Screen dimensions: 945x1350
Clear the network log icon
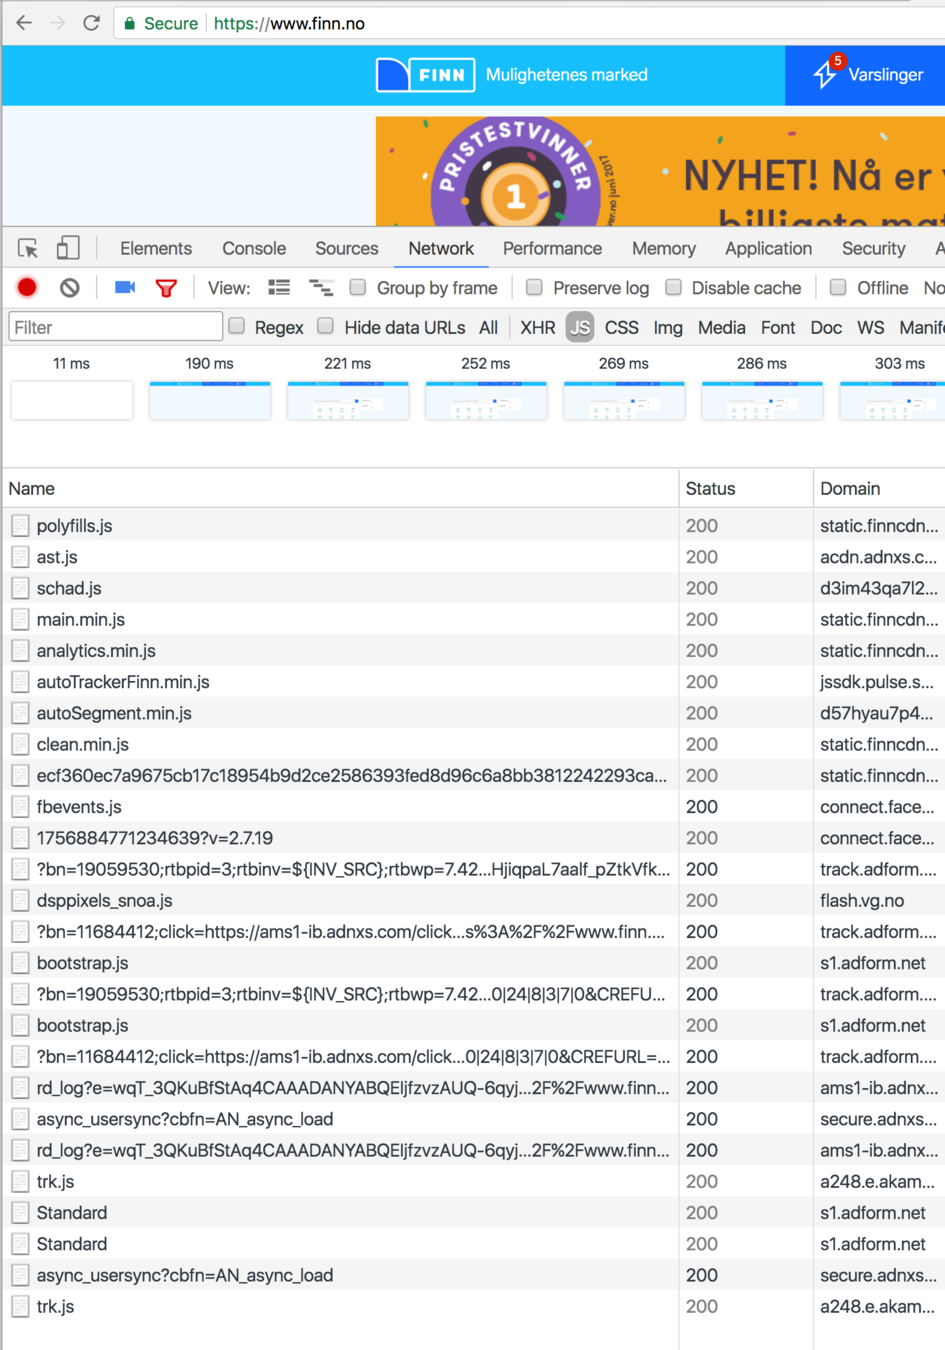[x=69, y=288]
